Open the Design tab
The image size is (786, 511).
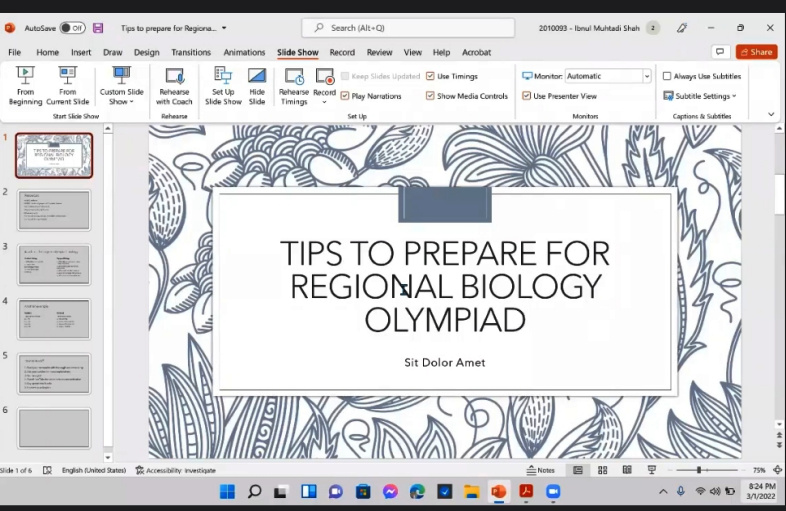146,52
